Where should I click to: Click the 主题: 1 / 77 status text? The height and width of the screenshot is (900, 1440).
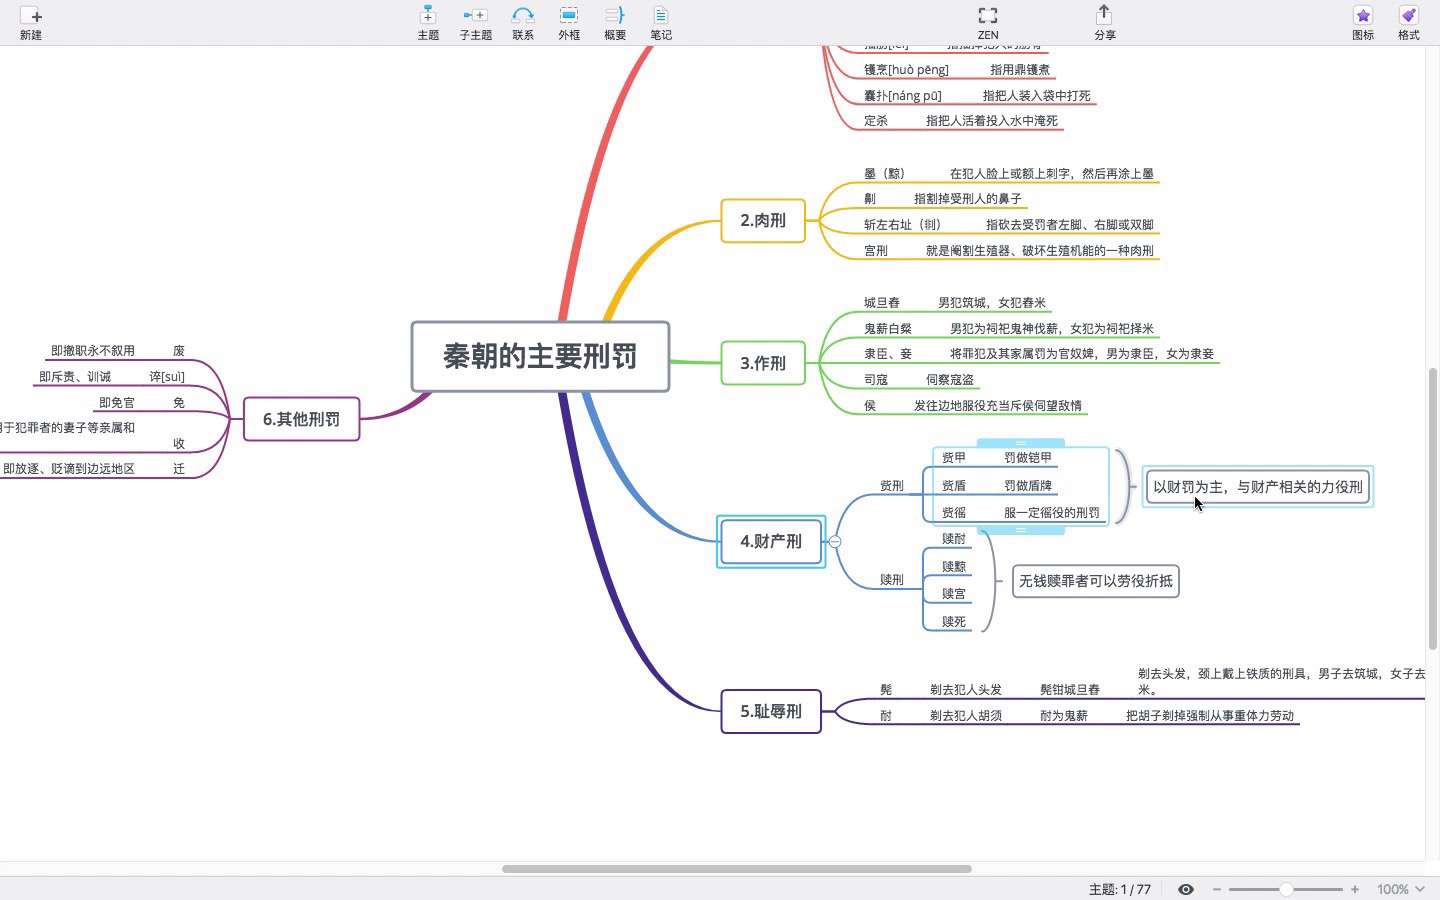tap(1120, 889)
